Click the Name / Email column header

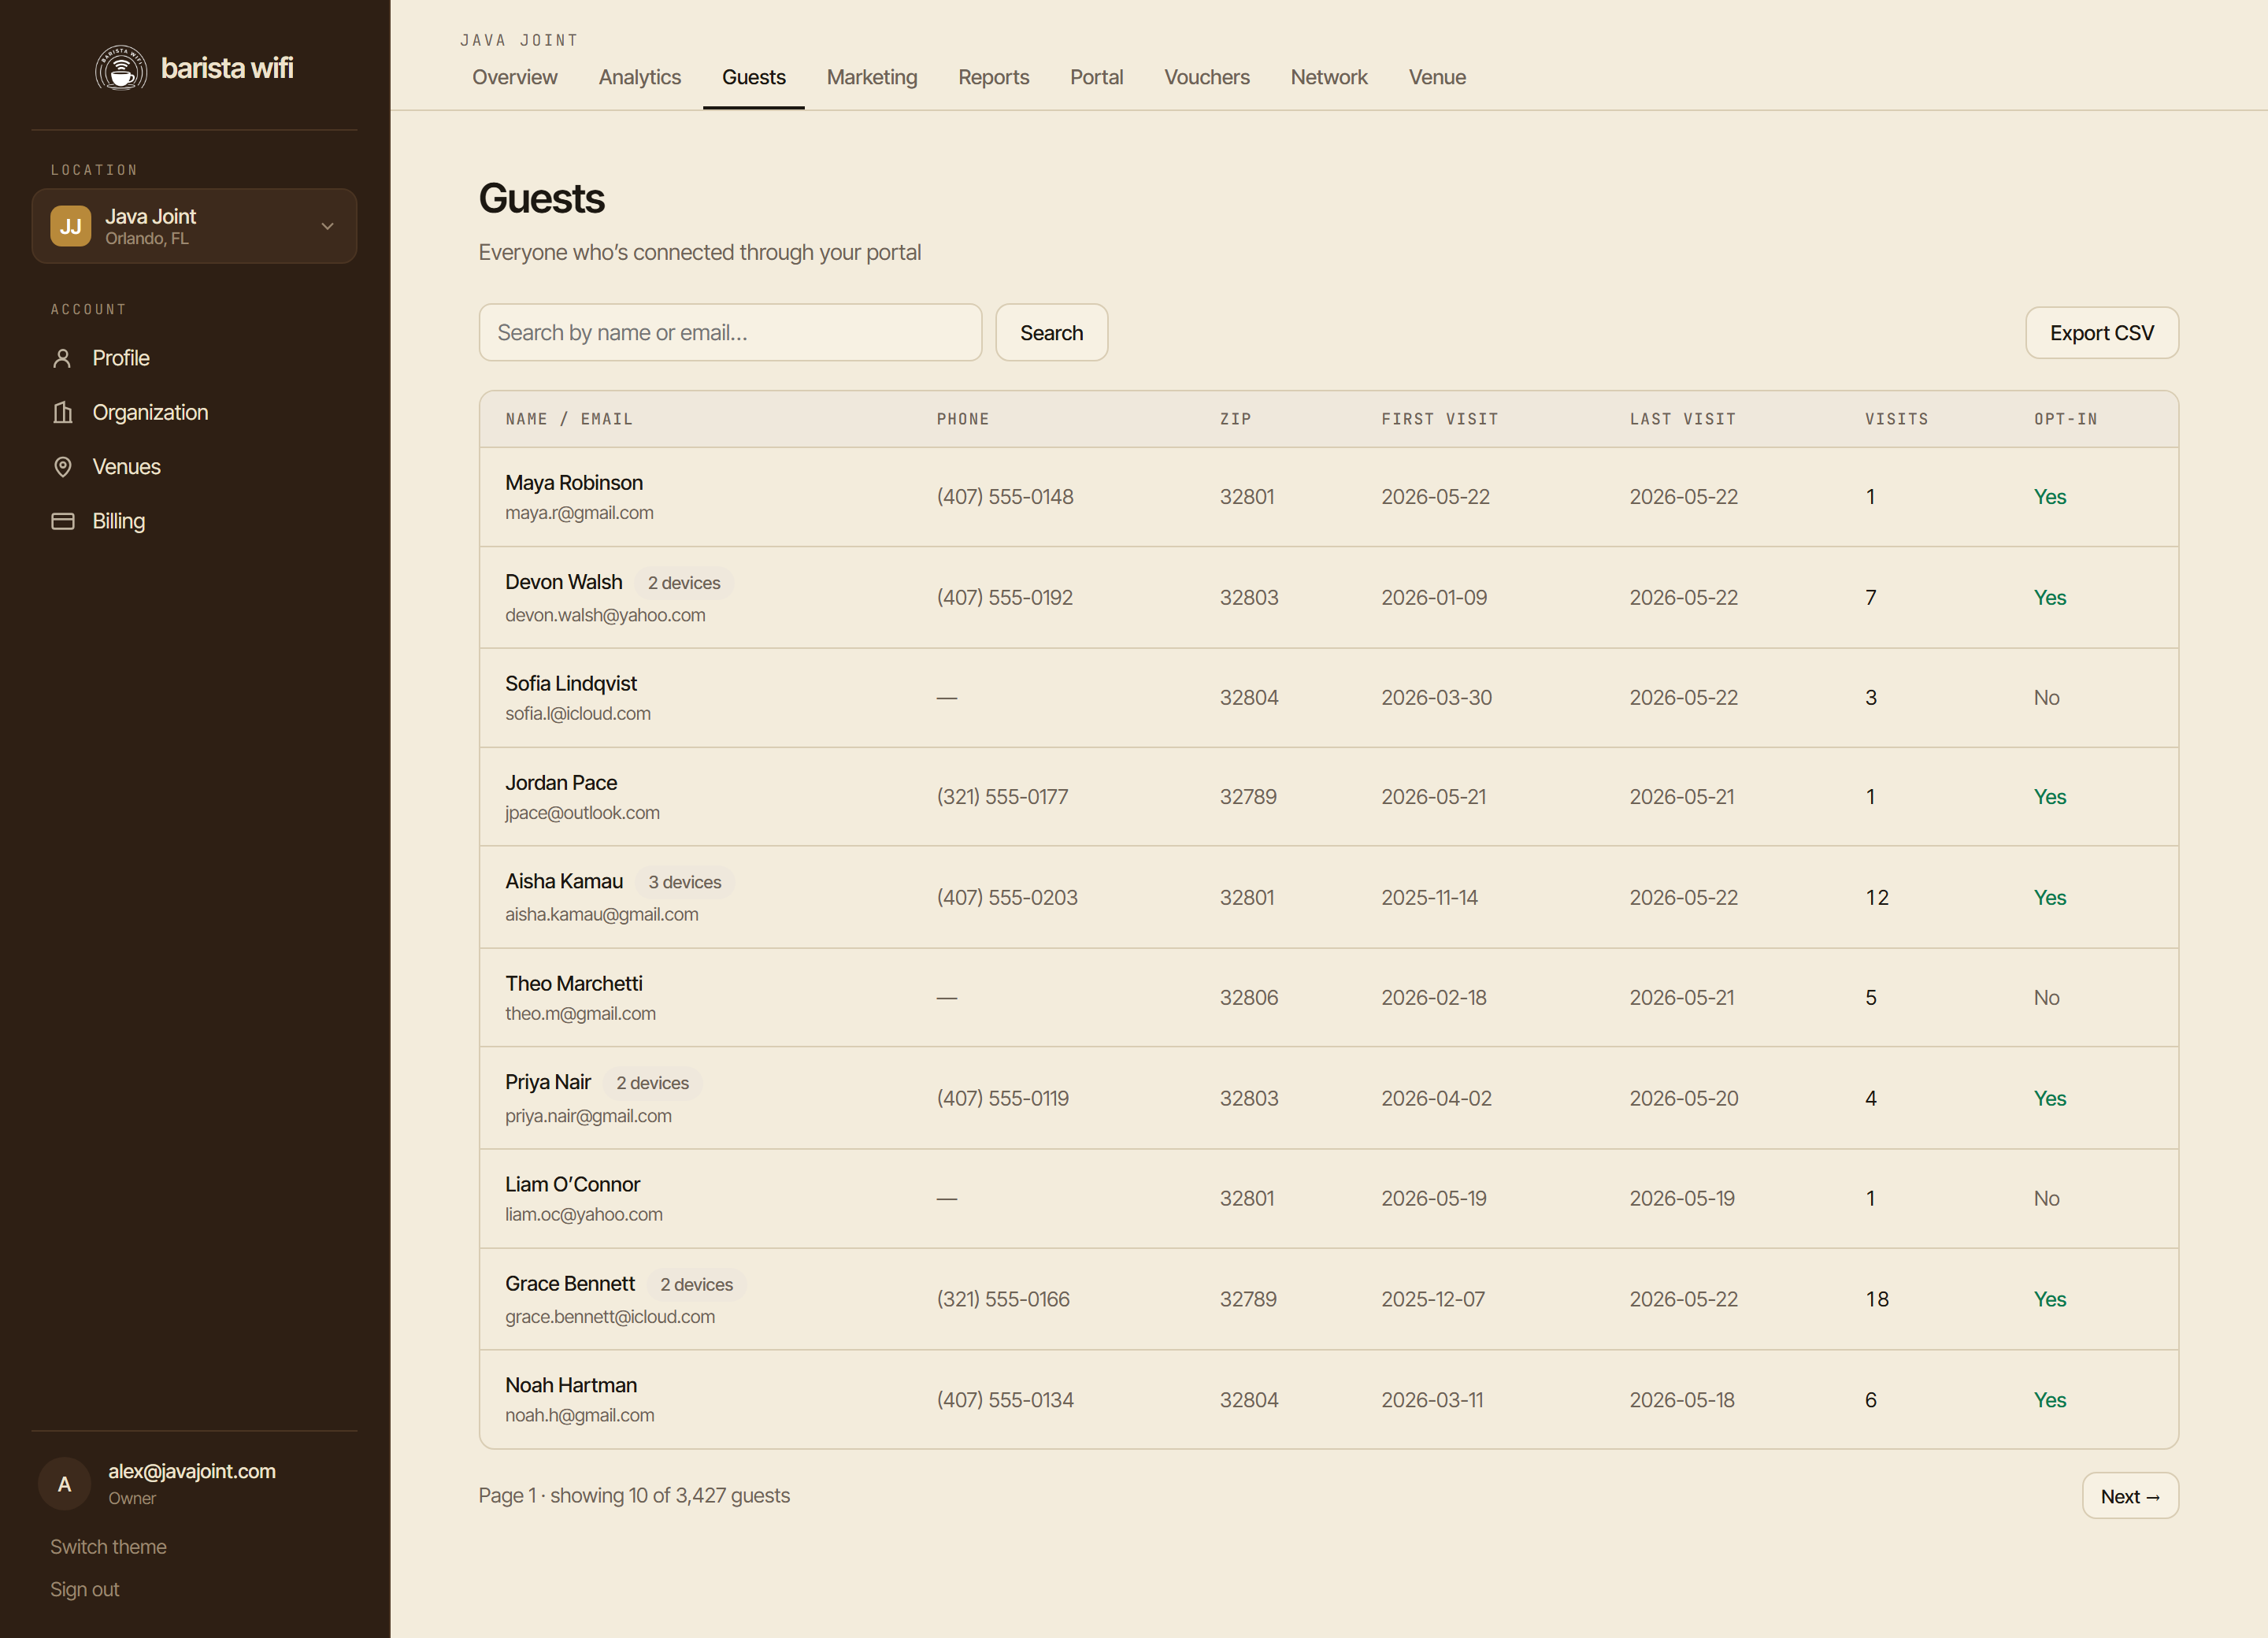(569, 419)
